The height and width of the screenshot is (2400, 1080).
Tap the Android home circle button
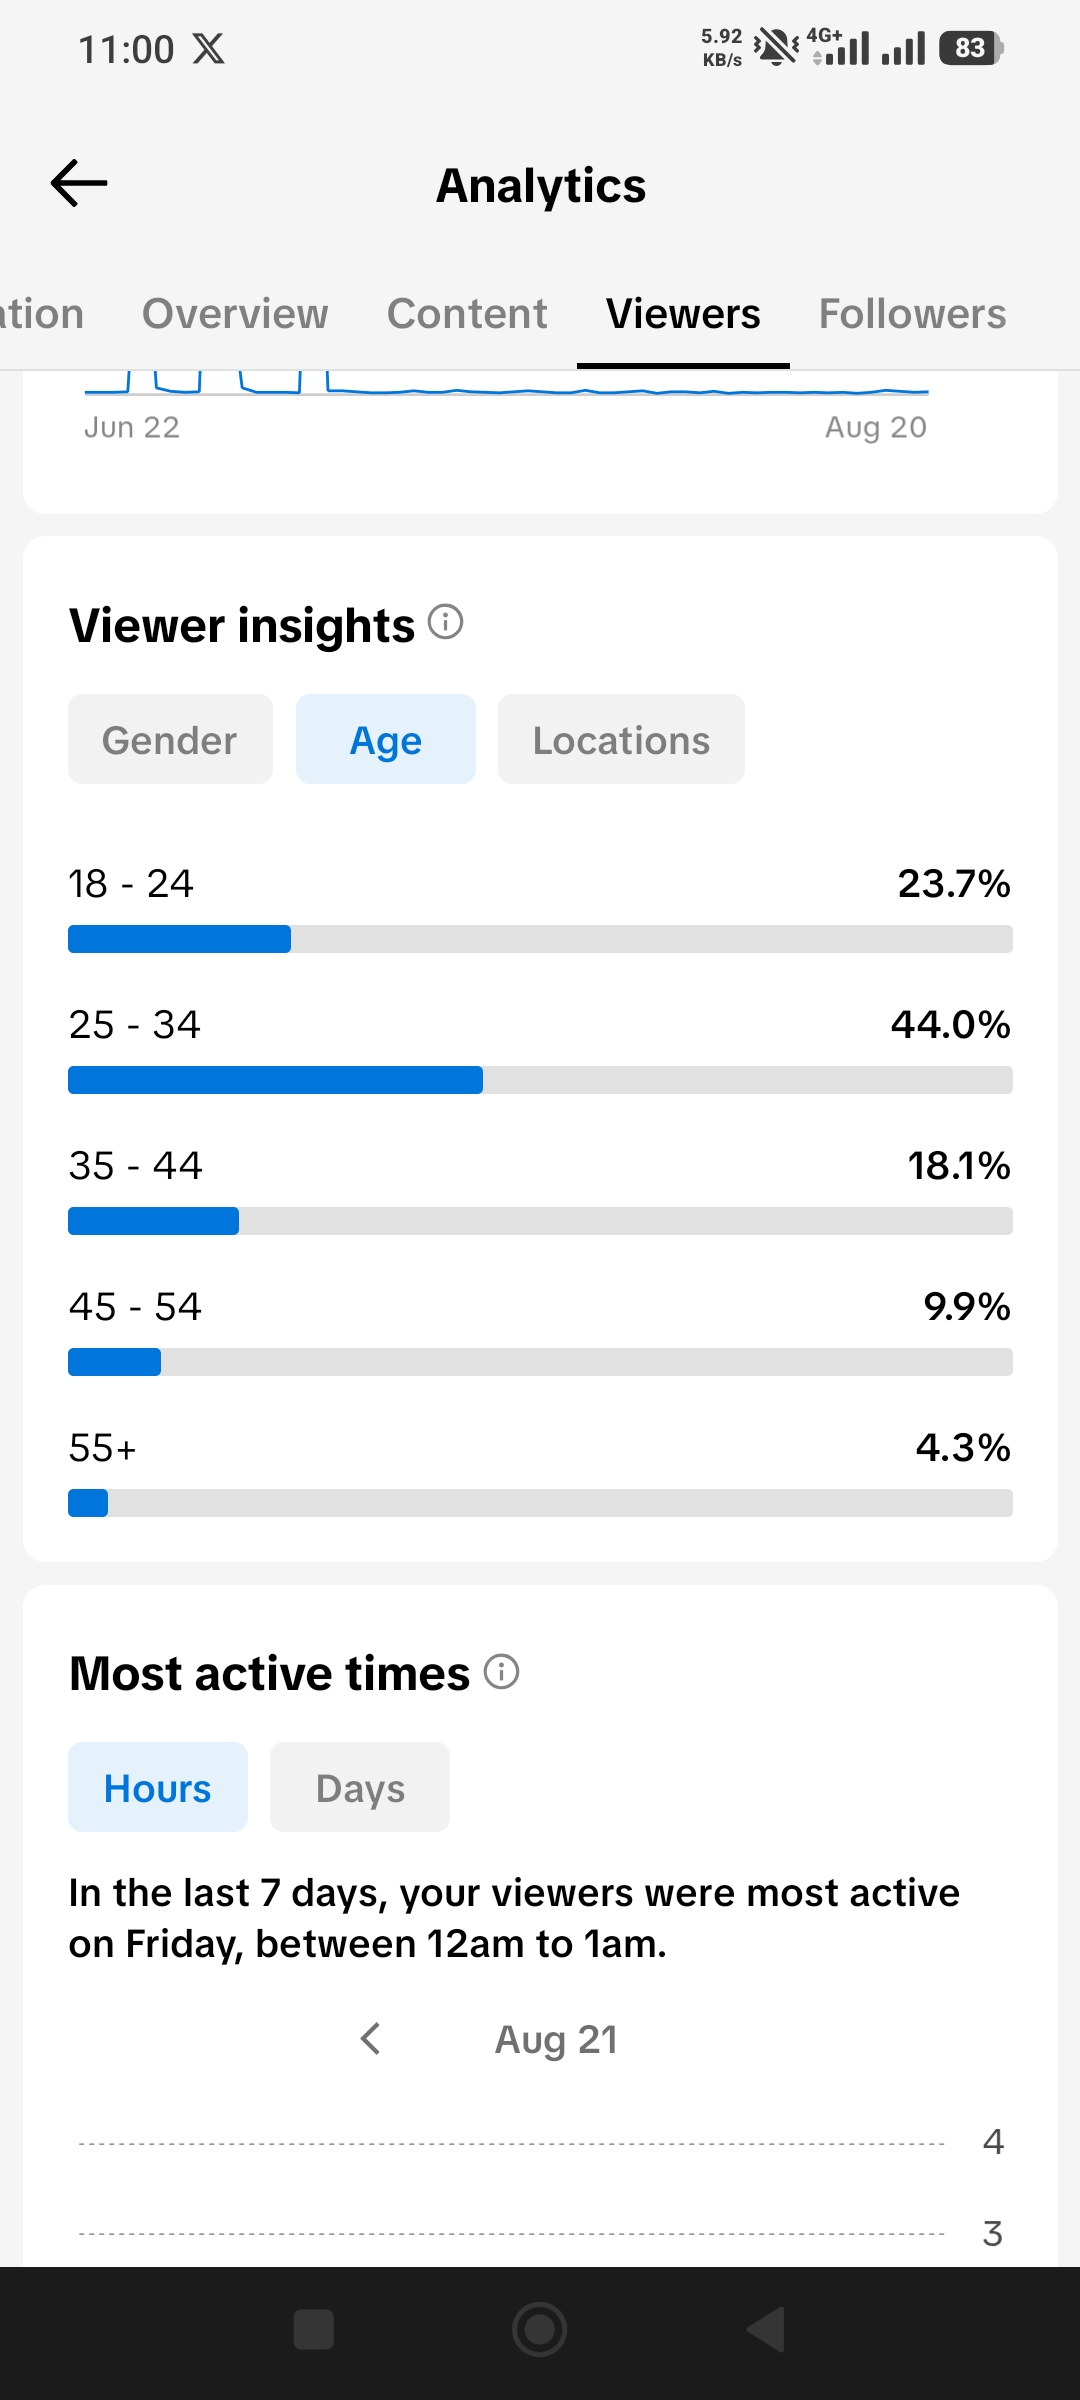click(x=540, y=2330)
